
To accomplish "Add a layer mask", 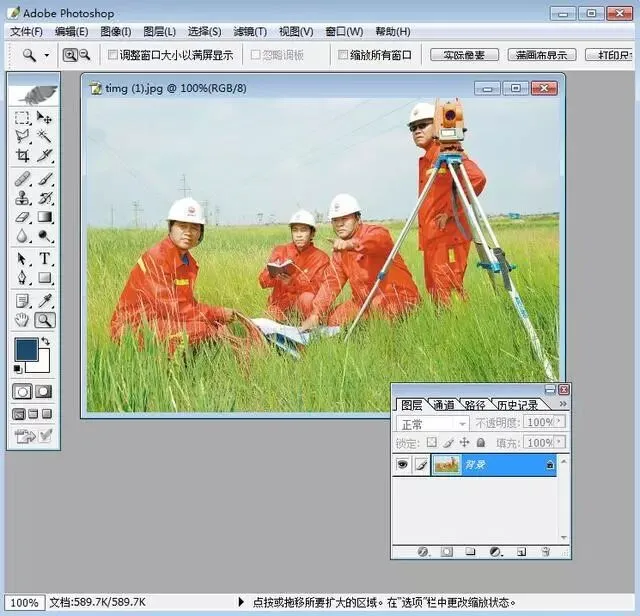I will (447, 552).
